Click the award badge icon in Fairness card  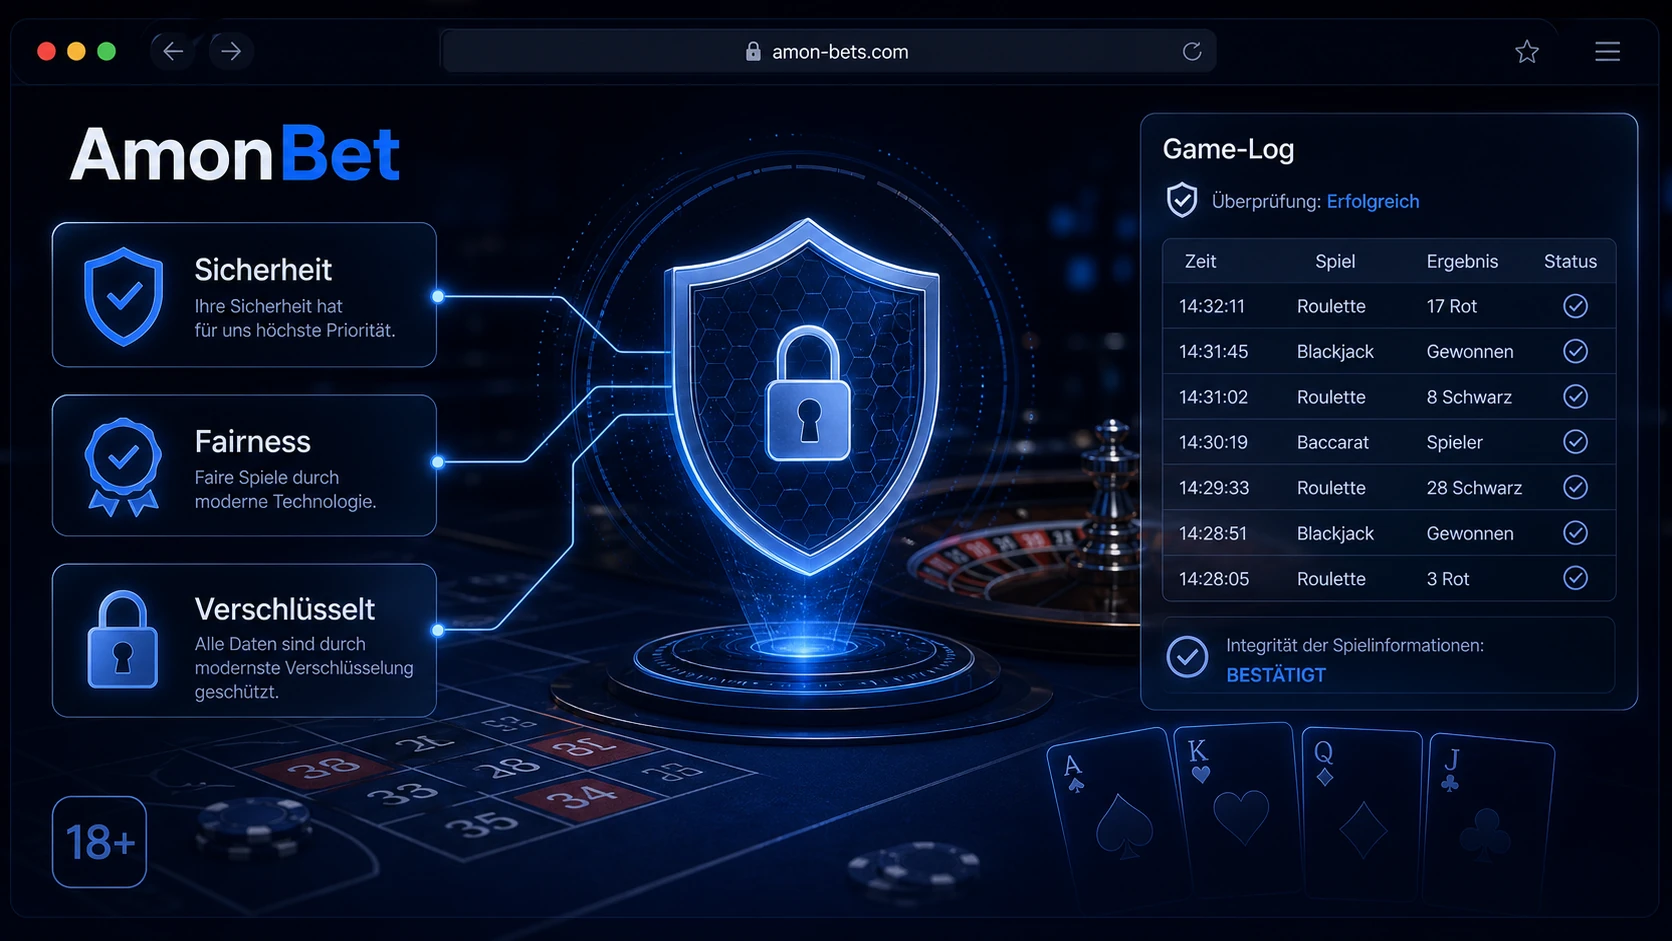(x=123, y=467)
